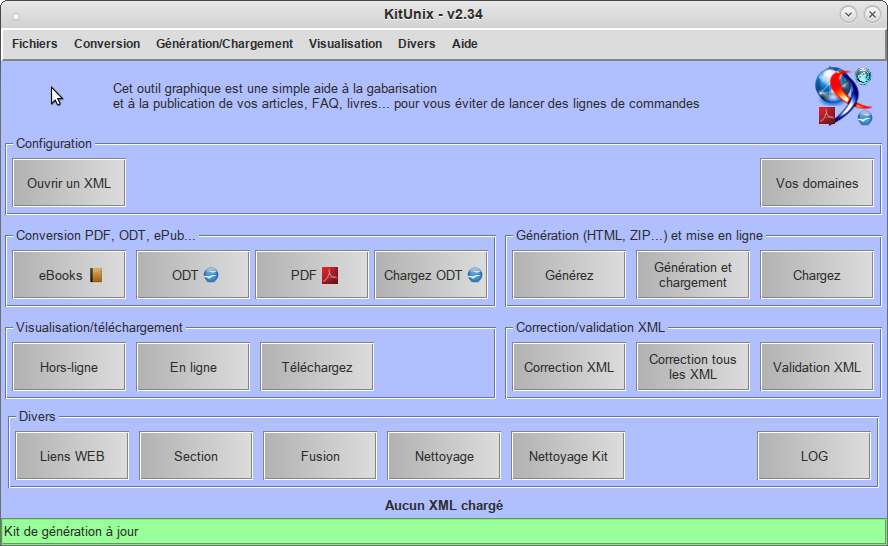The width and height of the screenshot is (888, 546).
Task: Open the Visualisation menu
Action: tap(345, 44)
